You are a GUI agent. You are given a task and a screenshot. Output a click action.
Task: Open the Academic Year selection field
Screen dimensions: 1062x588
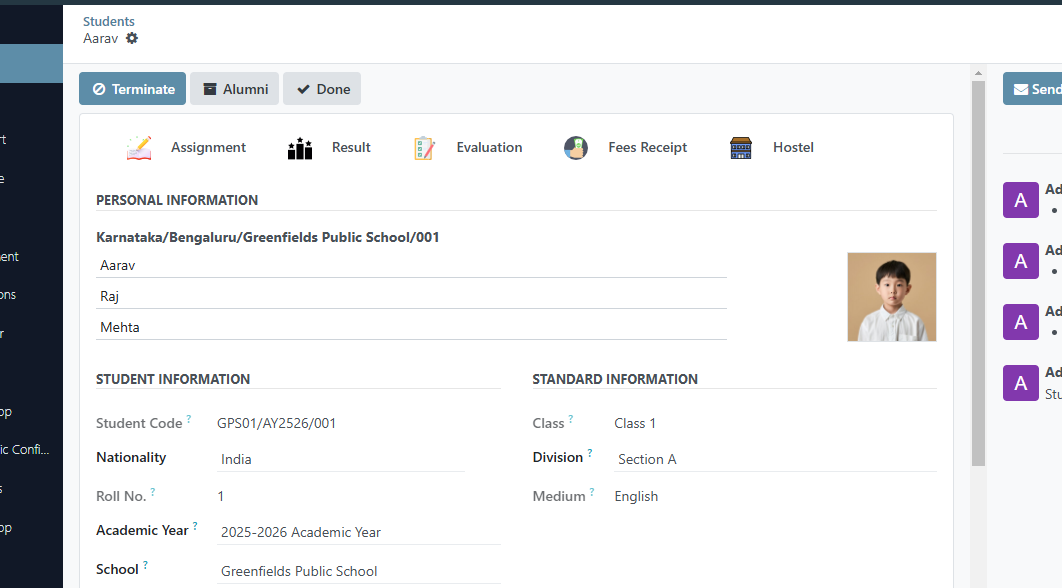(x=359, y=532)
